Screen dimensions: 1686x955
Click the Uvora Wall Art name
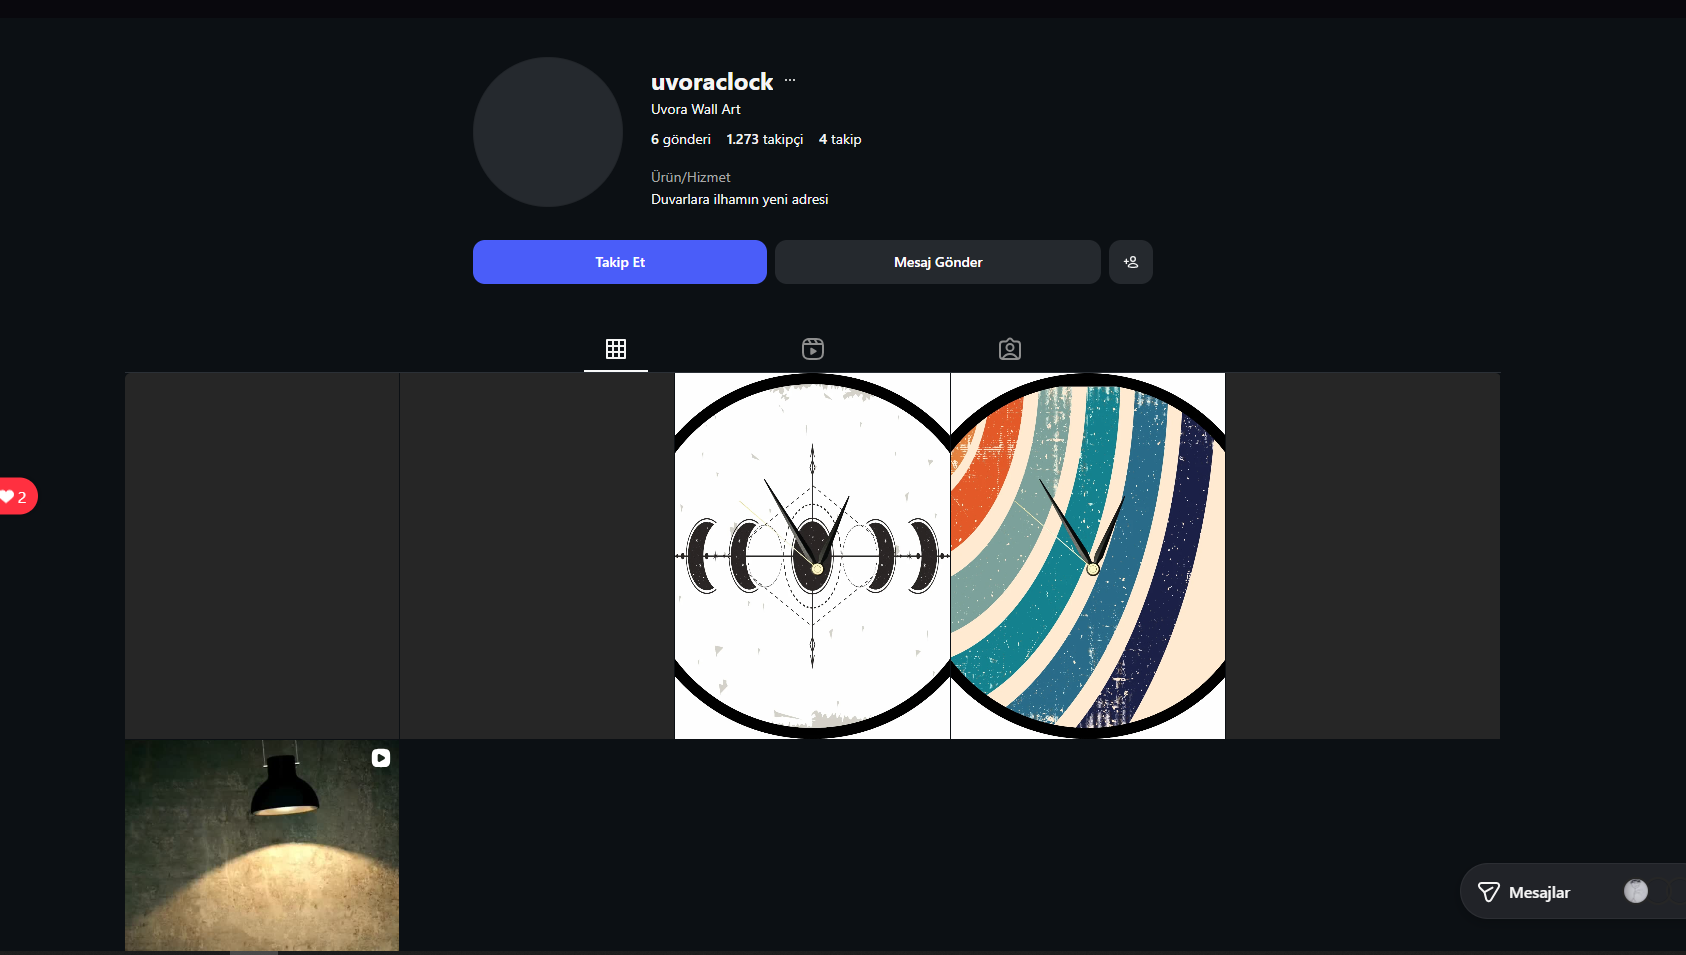(x=696, y=109)
